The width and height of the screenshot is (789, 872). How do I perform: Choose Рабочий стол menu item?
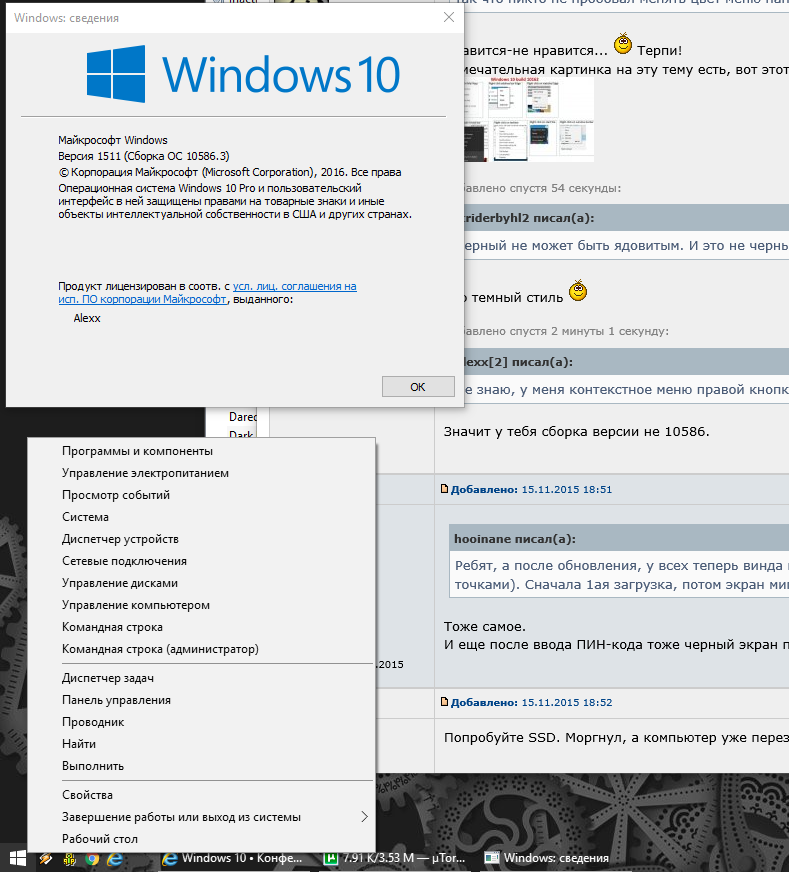[x=201, y=839]
